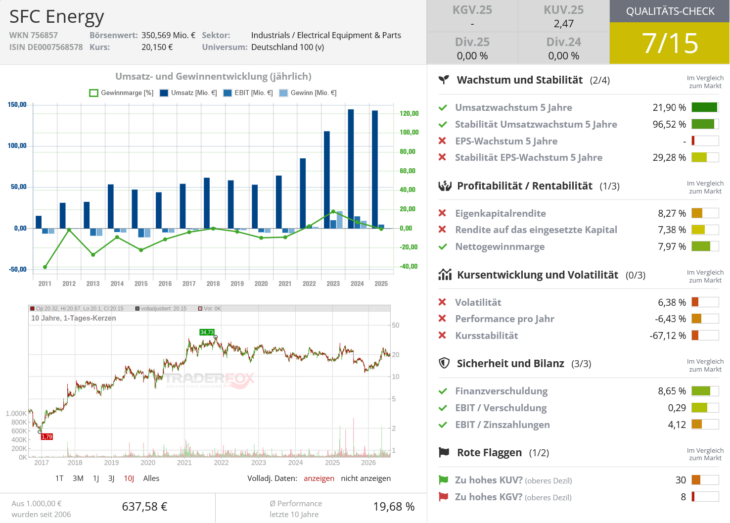Click the black flag icon beside Rote Flaggen
This screenshot has height=523, width=730.
click(444, 452)
